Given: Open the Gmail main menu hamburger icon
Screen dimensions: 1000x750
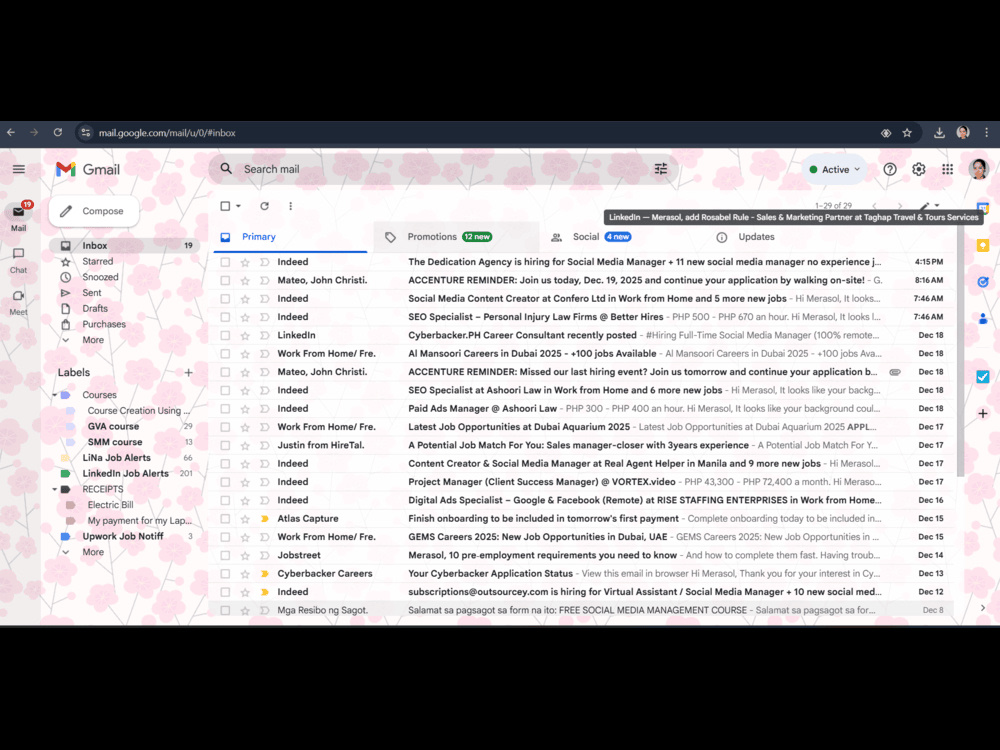Looking at the screenshot, I should 18,169.
